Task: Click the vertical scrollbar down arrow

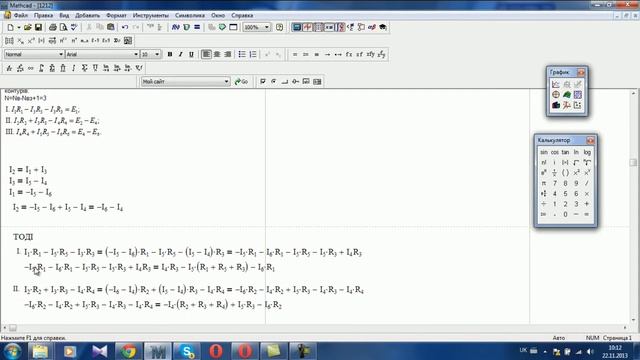Action: [x=633, y=320]
